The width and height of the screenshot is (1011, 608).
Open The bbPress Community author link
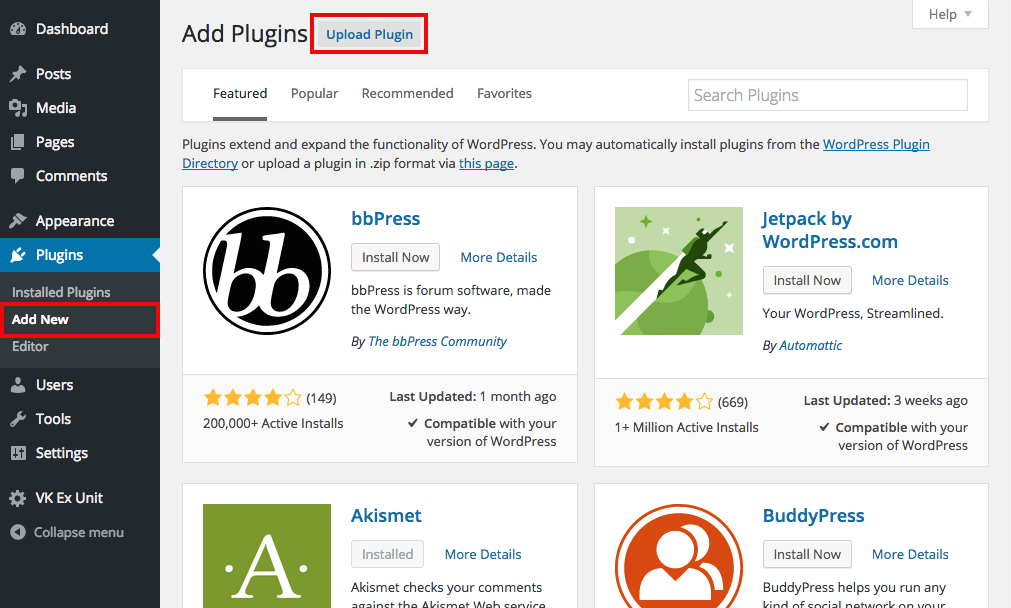coord(437,342)
